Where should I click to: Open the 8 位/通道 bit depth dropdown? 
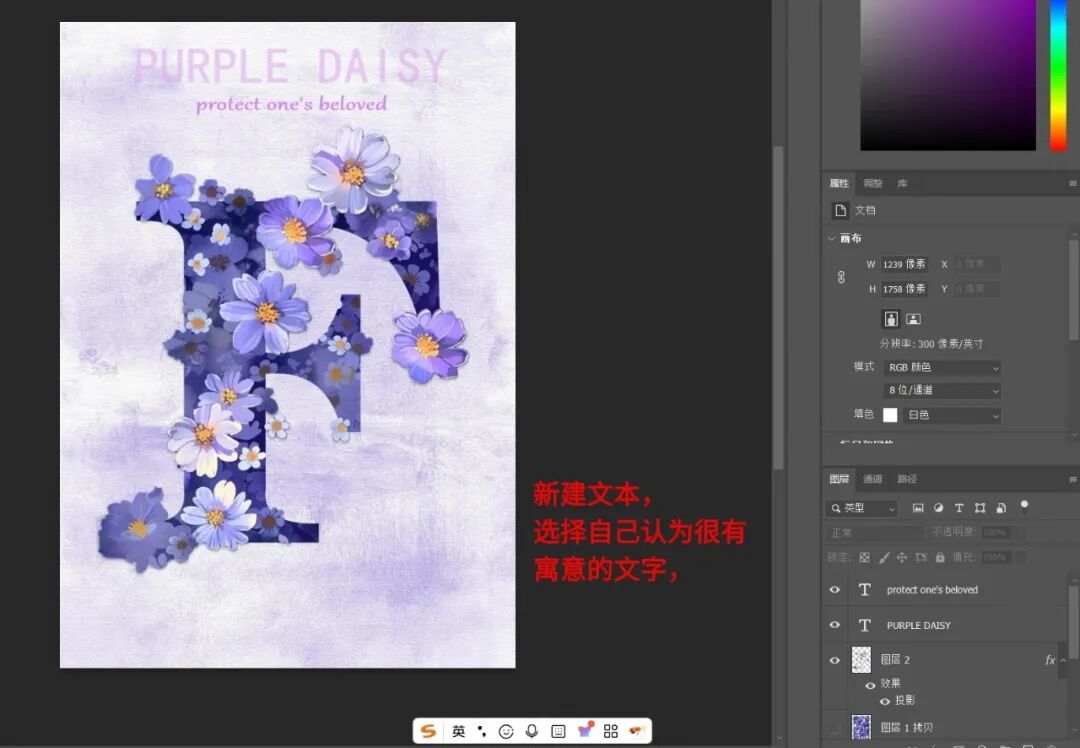tap(942, 391)
